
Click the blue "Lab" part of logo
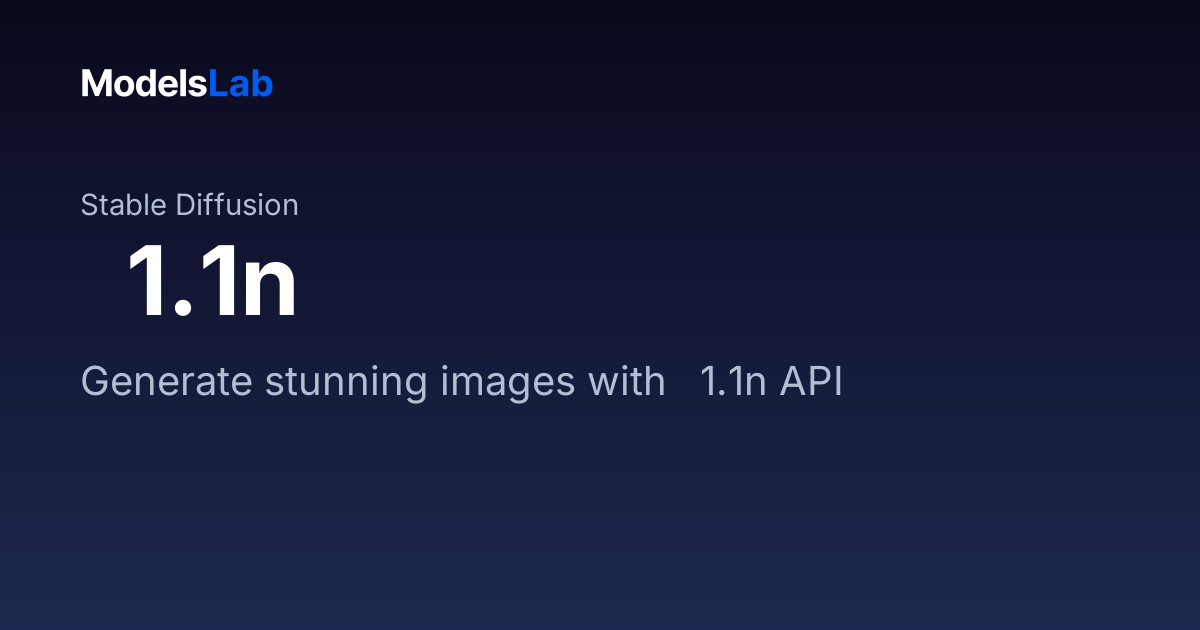[240, 84]
